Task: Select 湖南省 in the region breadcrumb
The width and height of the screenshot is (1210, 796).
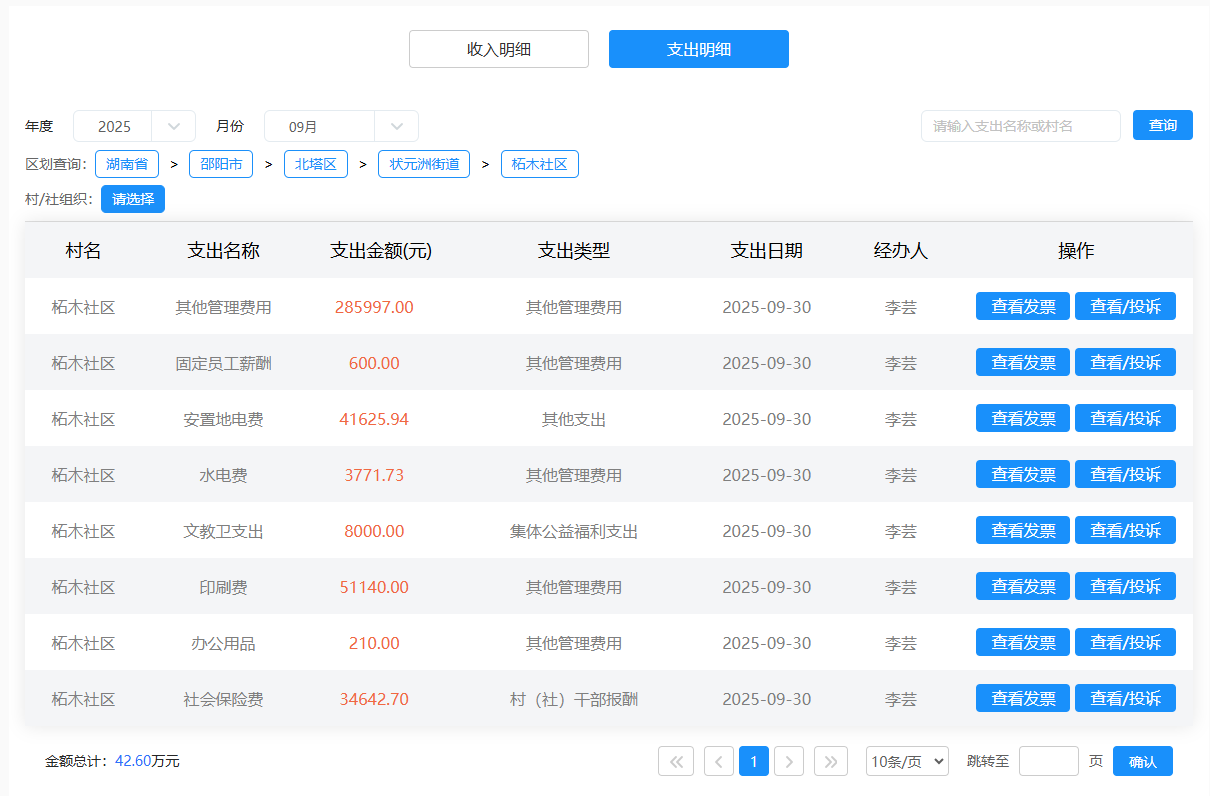Action: (x=127, y=164)
